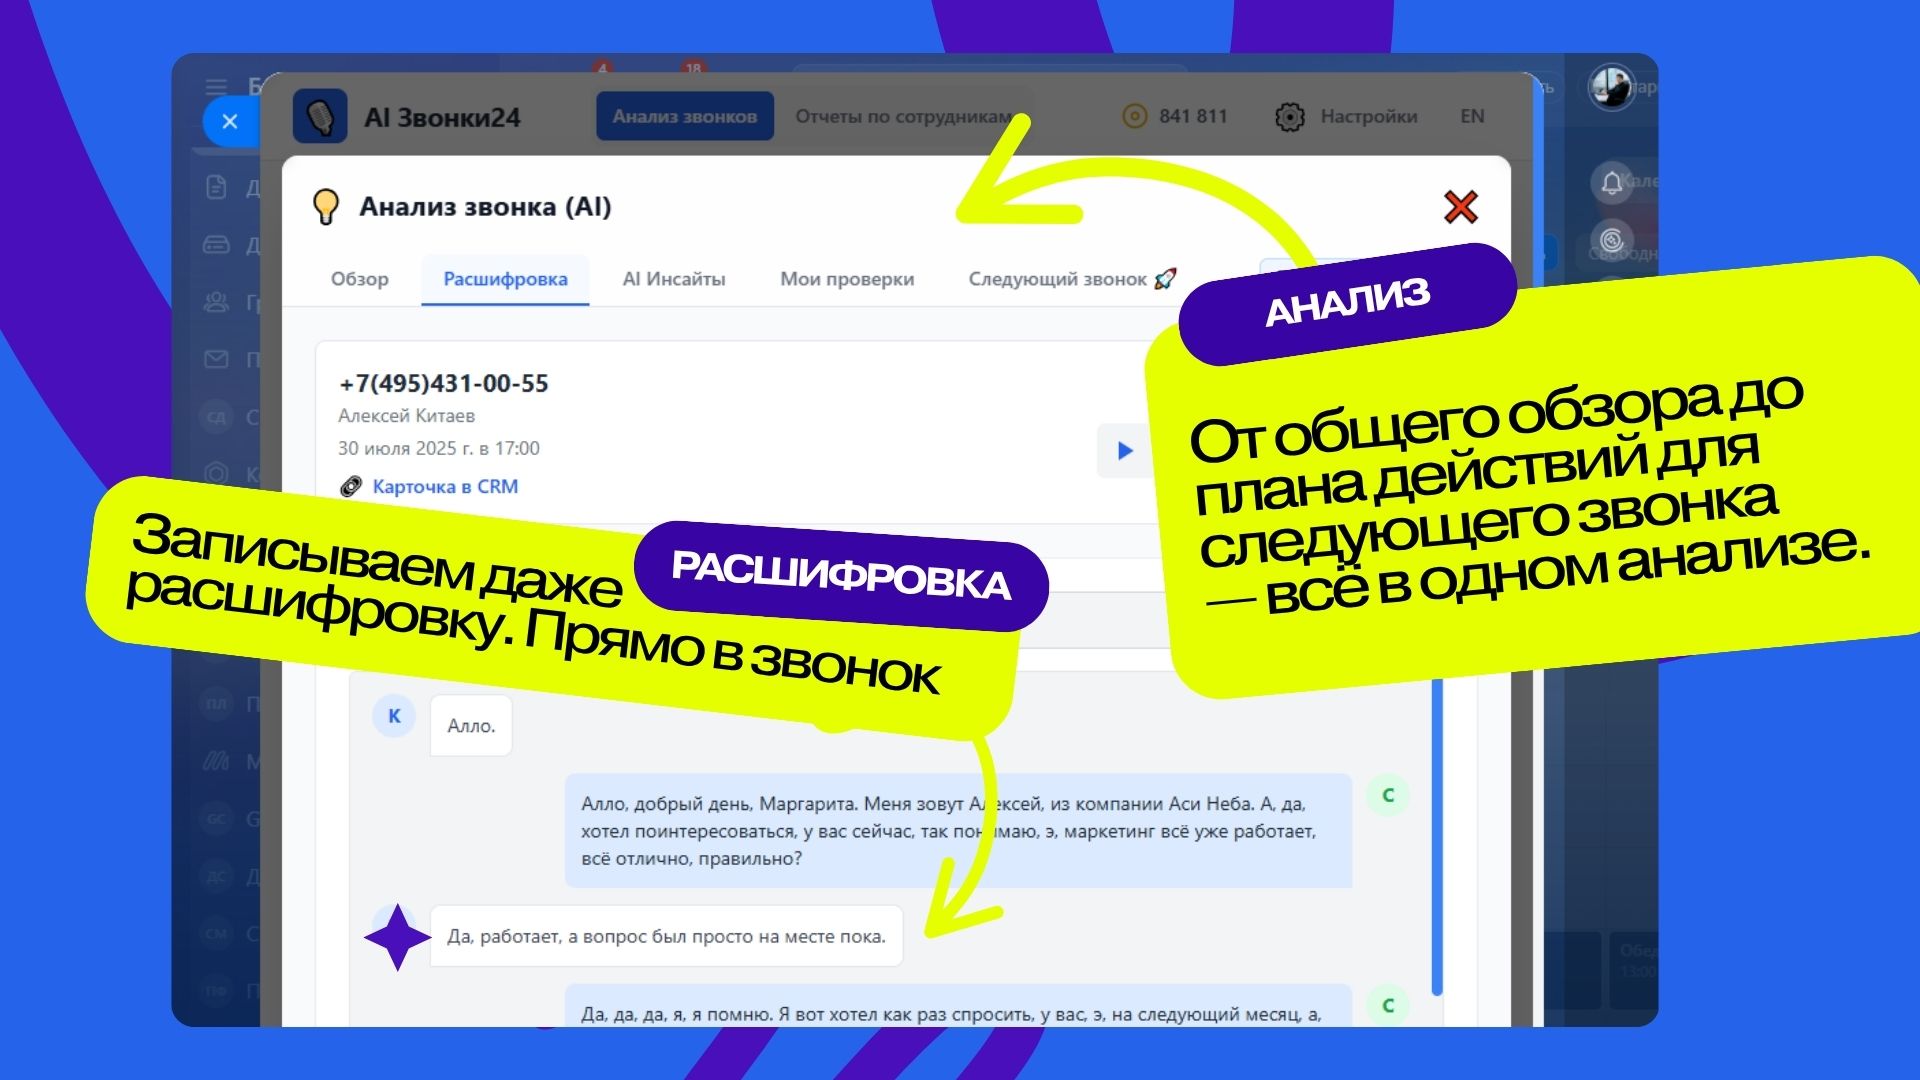Switch to the Обзор tab
The width and height of the screenshot is (1920, 1080).
[360, 279]
